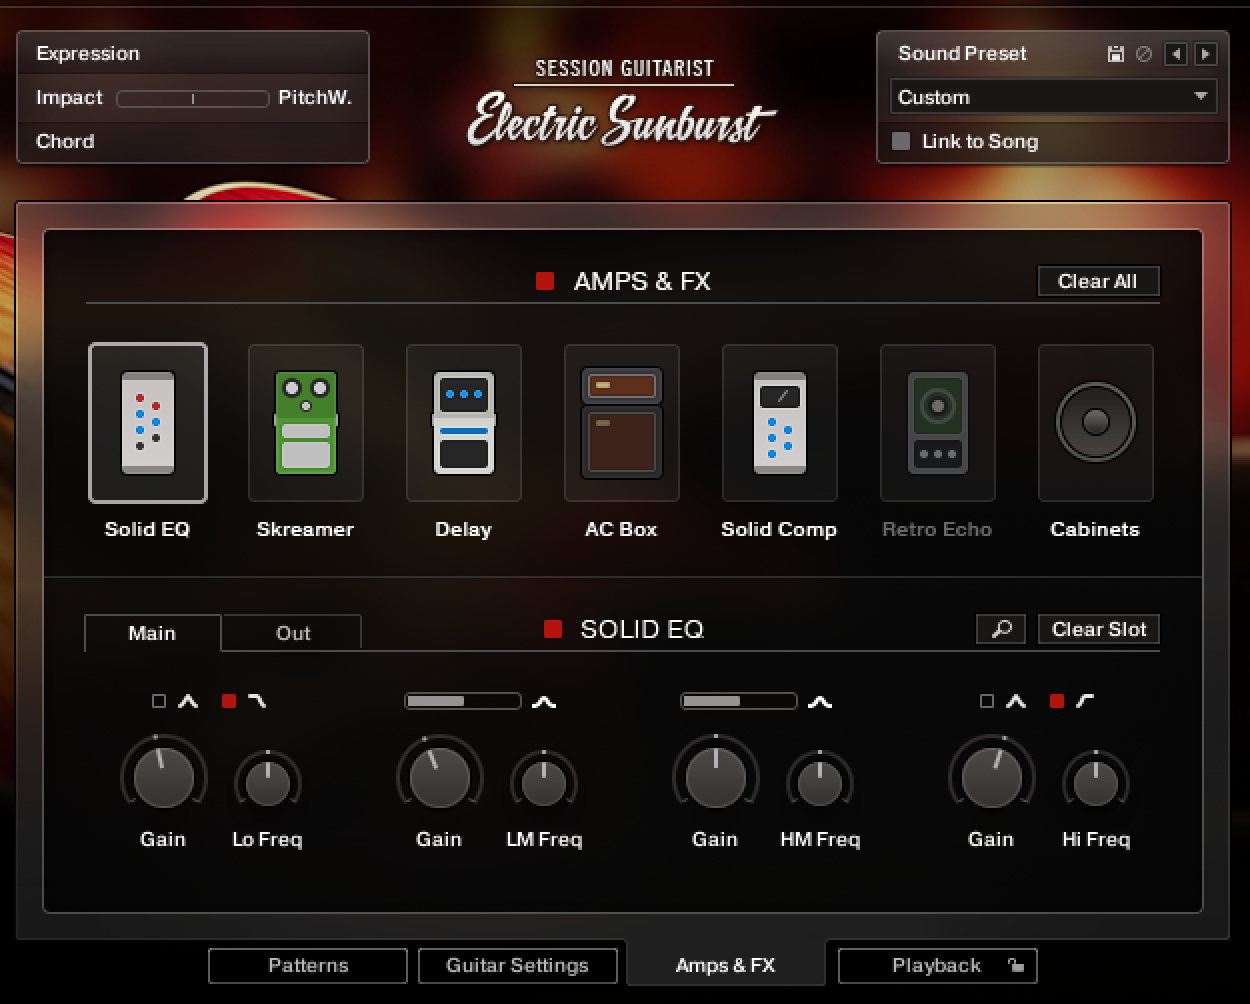Choose the Solid Comp pedal
Screen dimensions: 1250x1004
[780, 423]
